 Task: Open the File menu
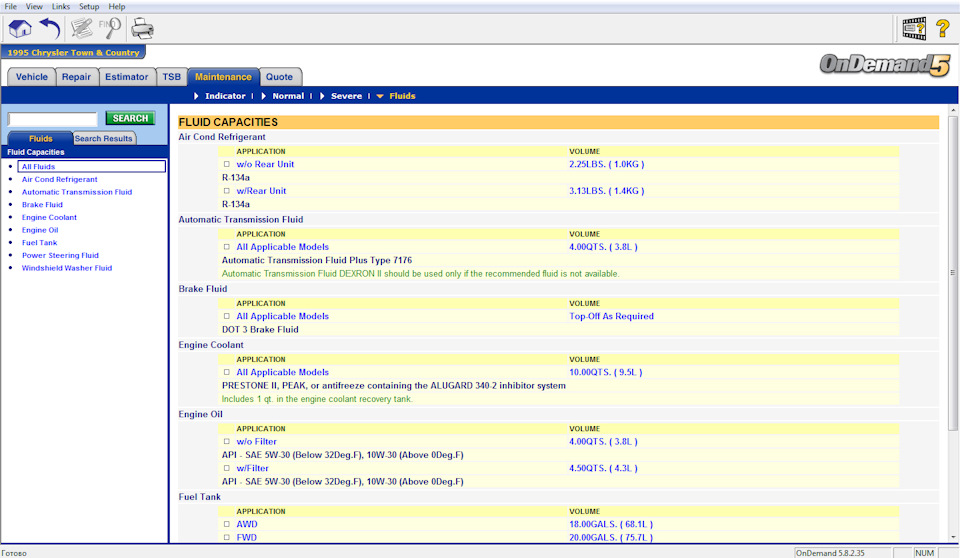10,6
